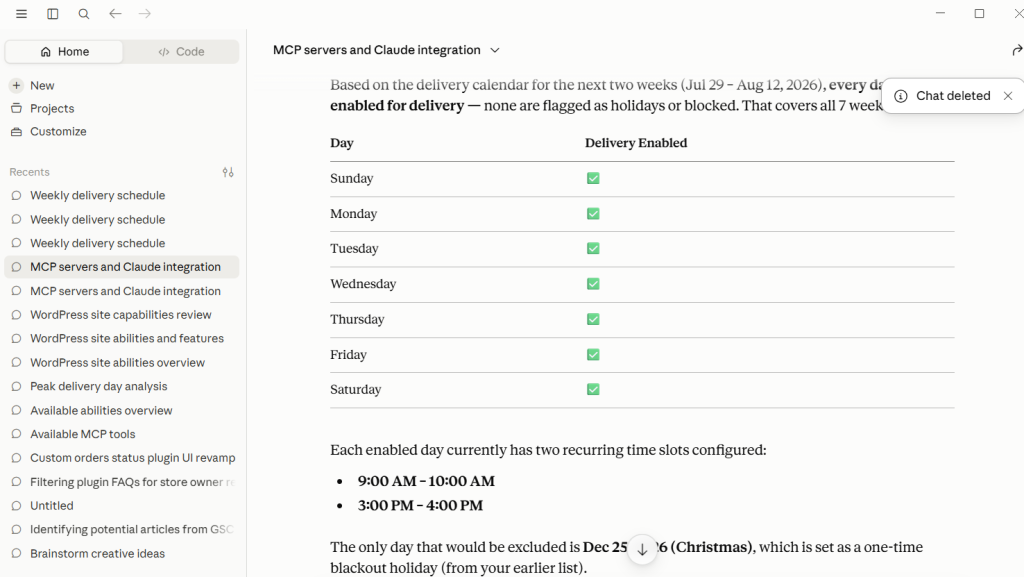Go forward with the right arrow
Image resolution: width=1024 pixels, height=577 pixels.
[145, 14]
